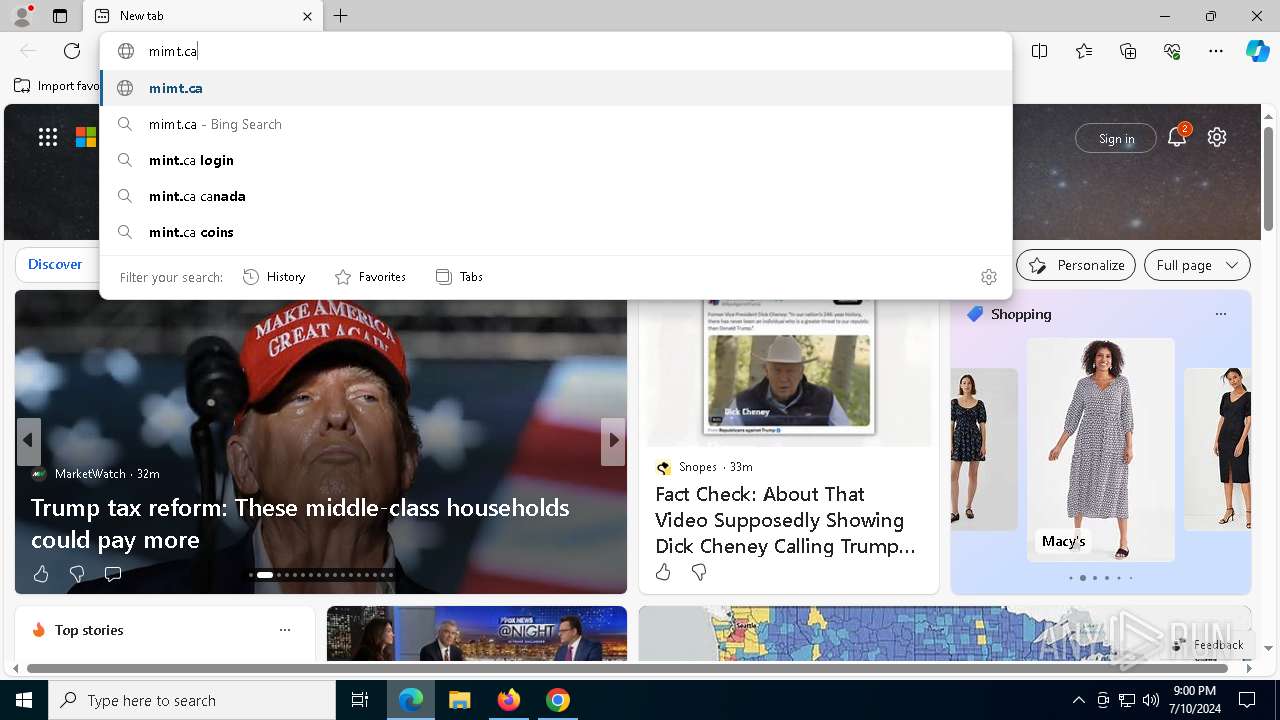Open the tab actions menu icon
Viewport: 1280px width, 720px height.
(x=60, y=16)
